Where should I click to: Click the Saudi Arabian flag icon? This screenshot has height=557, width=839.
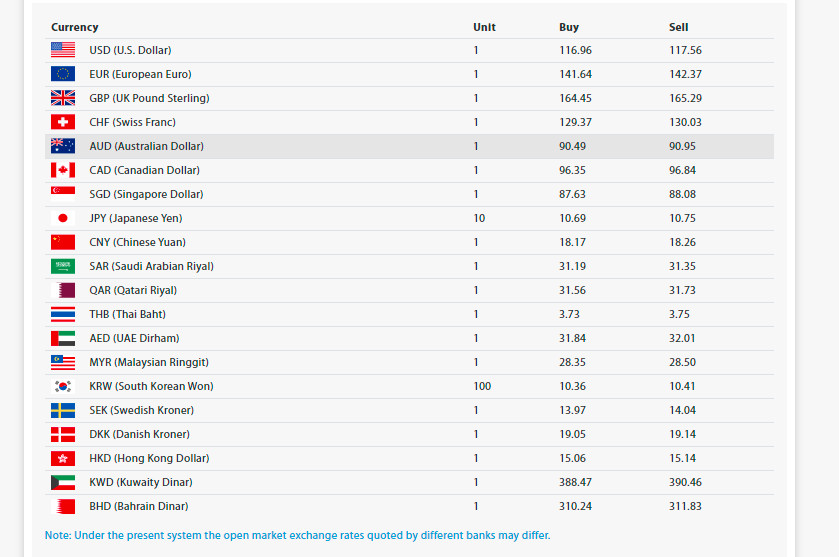click(x=63, y=266)
